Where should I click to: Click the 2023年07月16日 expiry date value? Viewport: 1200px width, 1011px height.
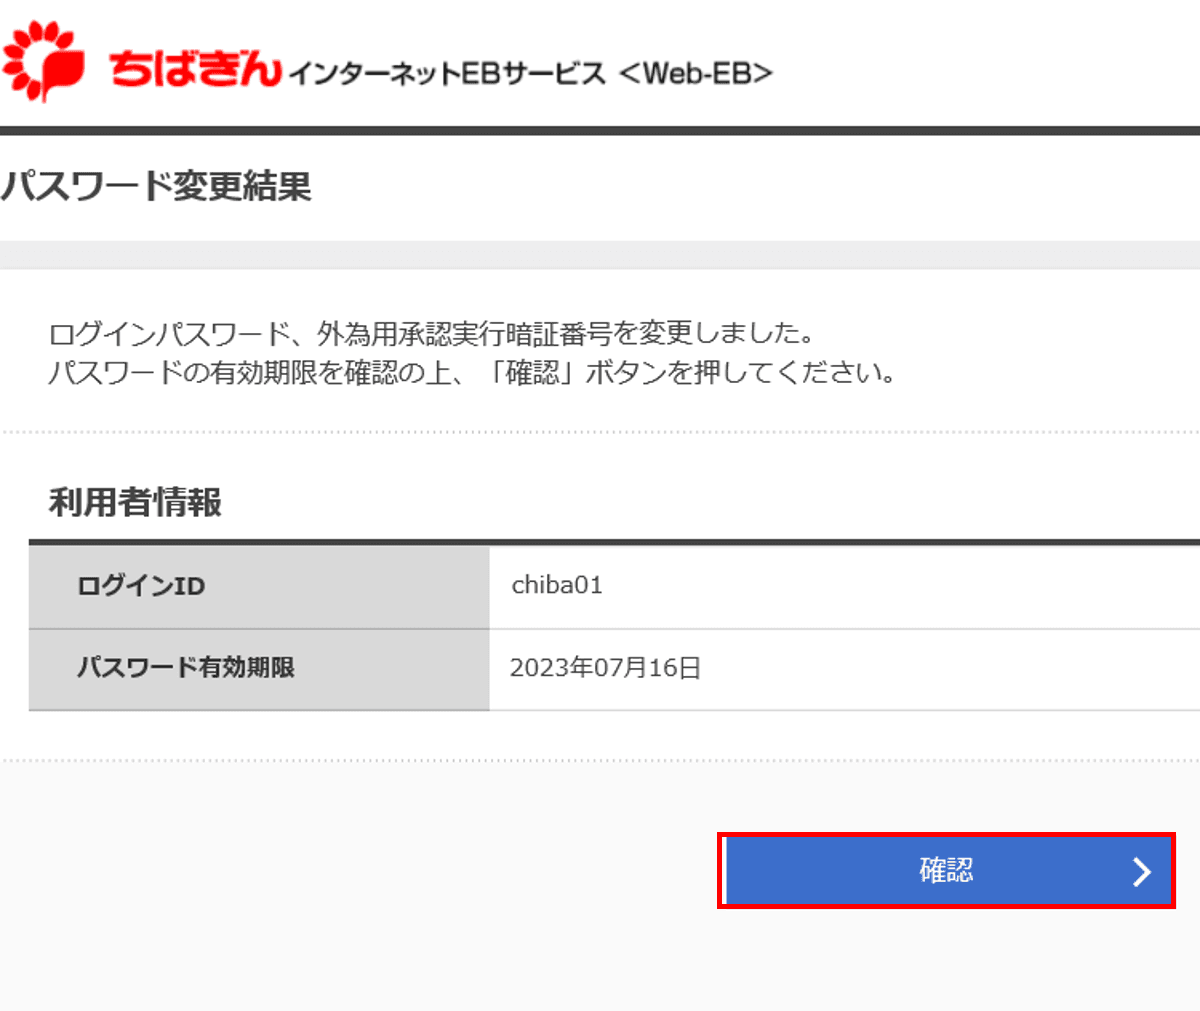click(x=605, y=668)
